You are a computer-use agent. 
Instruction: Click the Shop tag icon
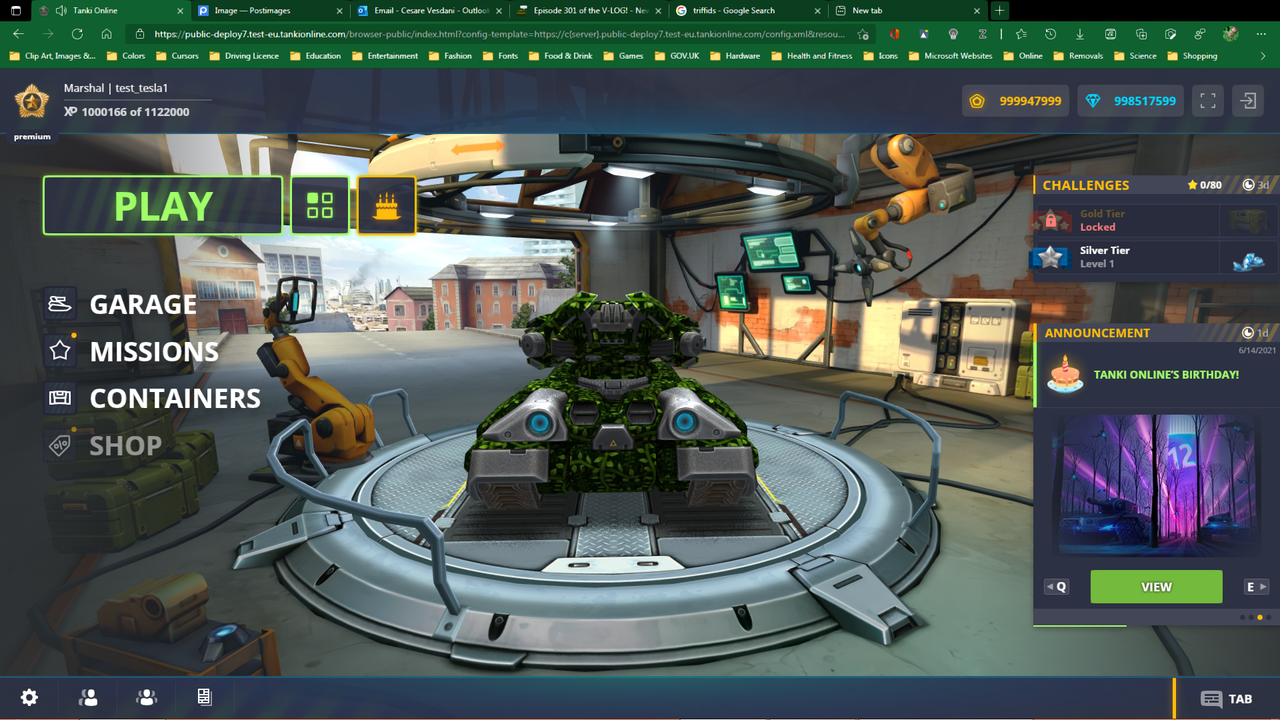pos(60,445)
